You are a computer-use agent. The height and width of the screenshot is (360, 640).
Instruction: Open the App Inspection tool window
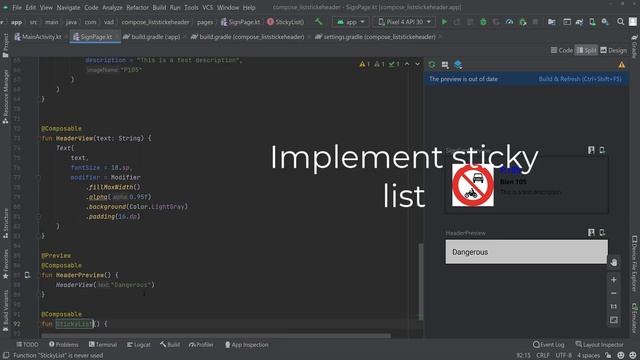click(x=247, y=345)
